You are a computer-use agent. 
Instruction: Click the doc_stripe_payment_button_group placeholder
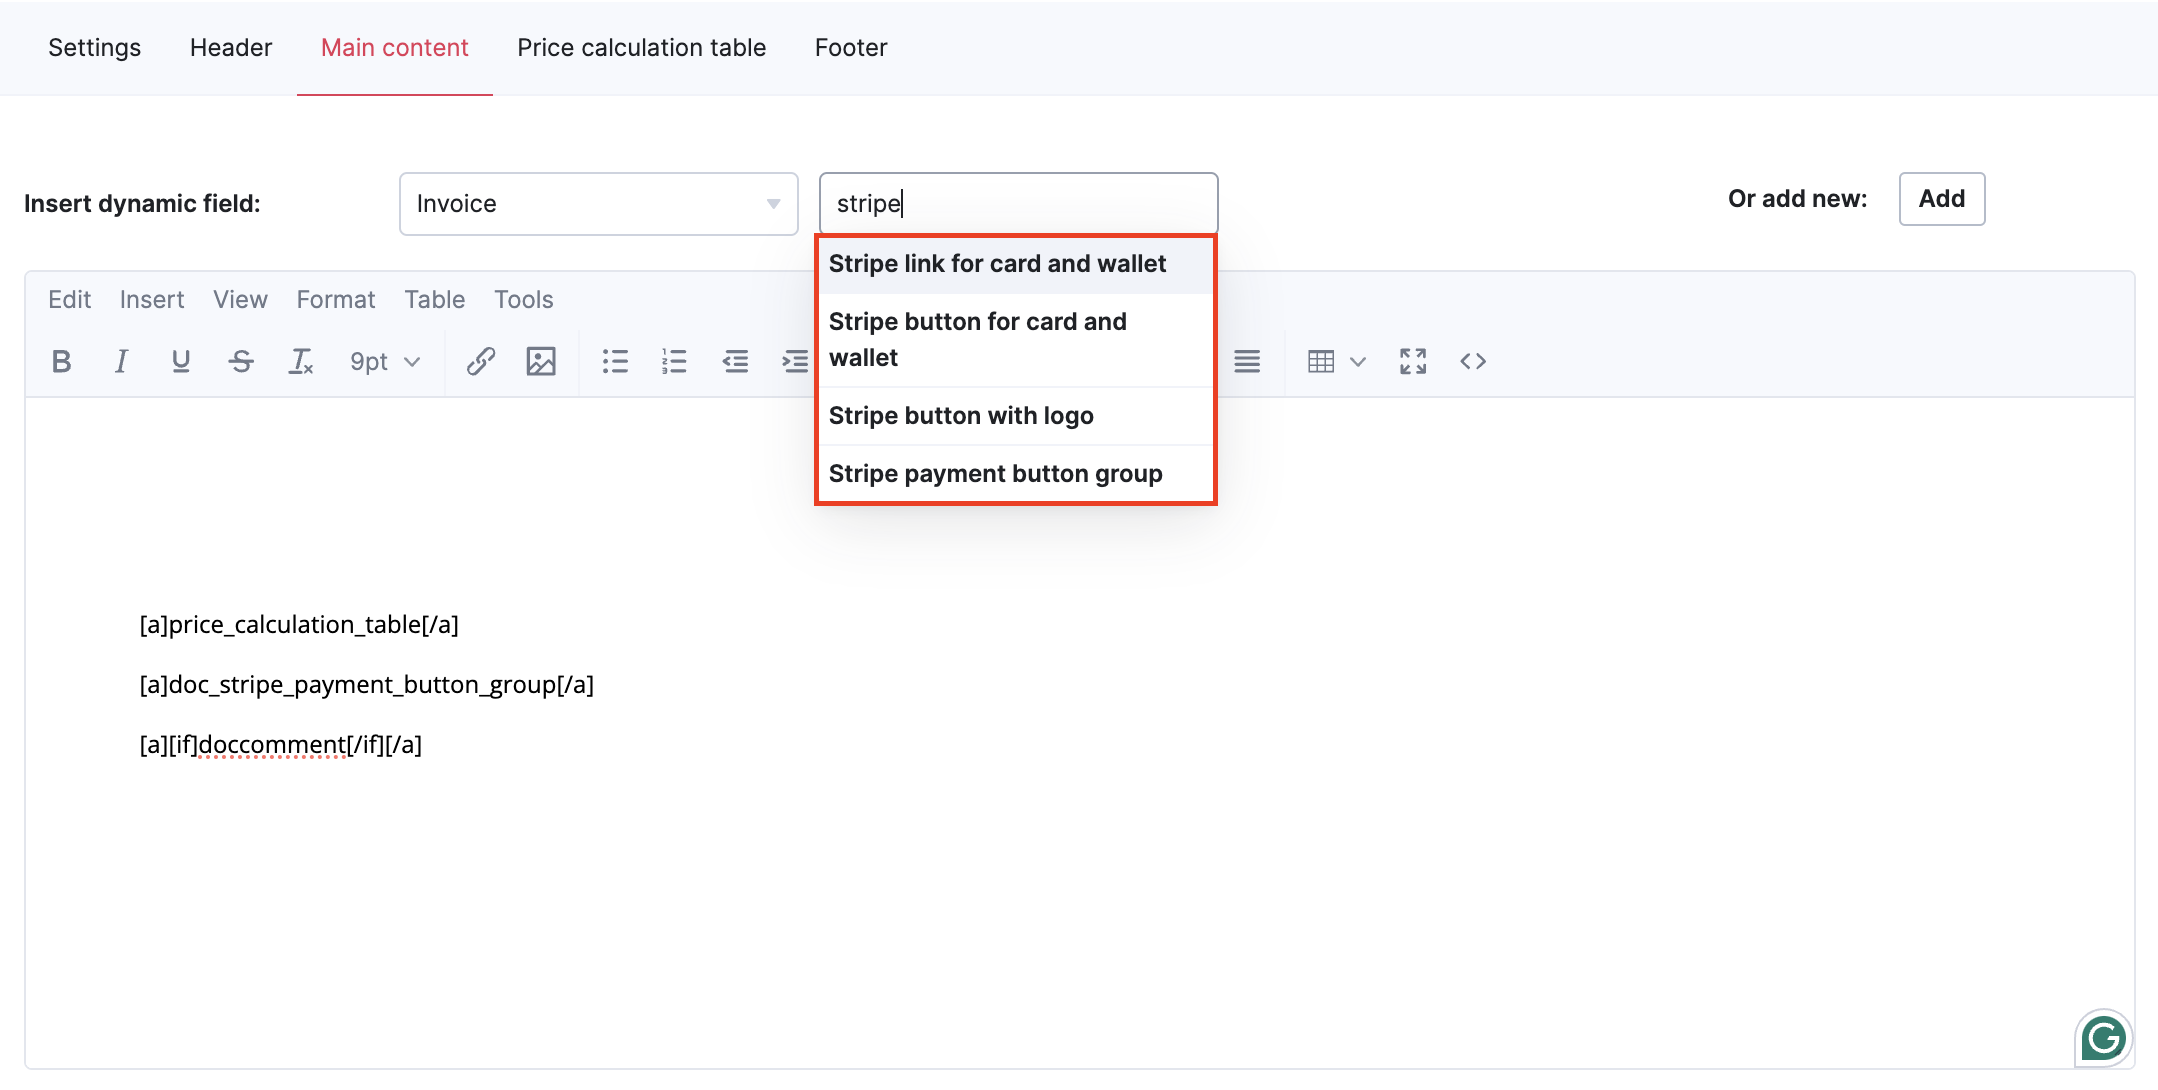367,685
